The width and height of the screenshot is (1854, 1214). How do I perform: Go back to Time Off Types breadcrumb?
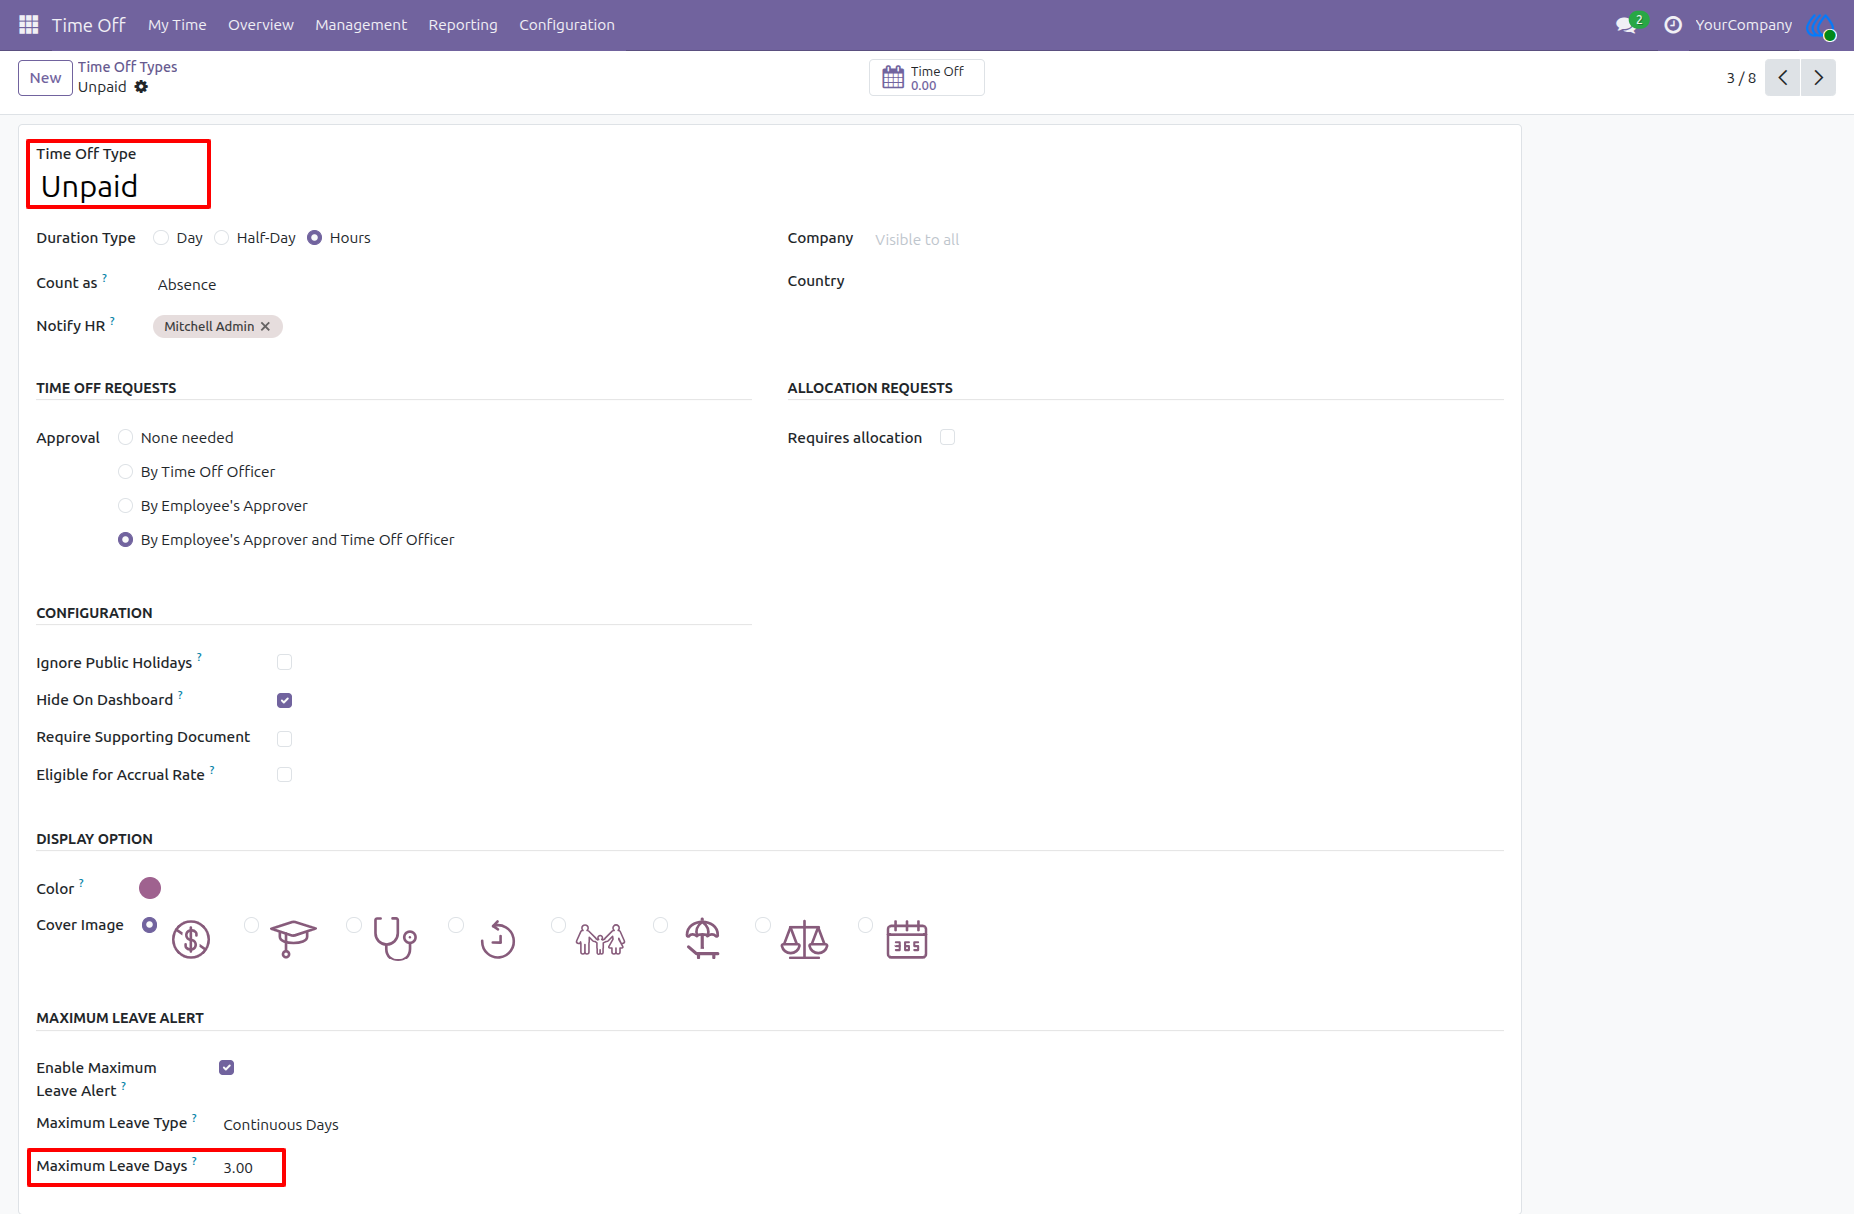pyautogui.click(x=128, y=67)
